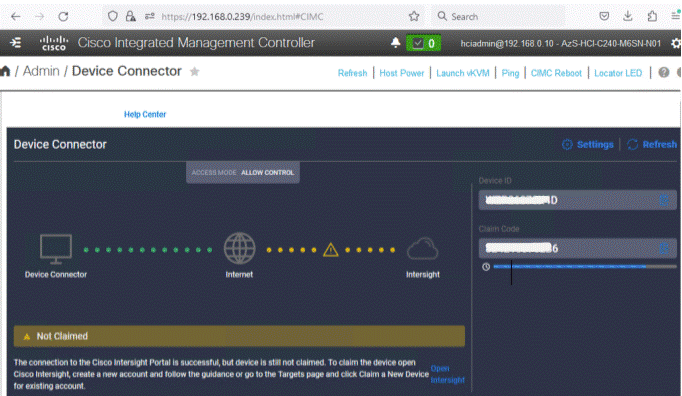The image size is (682, 396).
Task: Open the Help Center link
Action: click(145, 114)
